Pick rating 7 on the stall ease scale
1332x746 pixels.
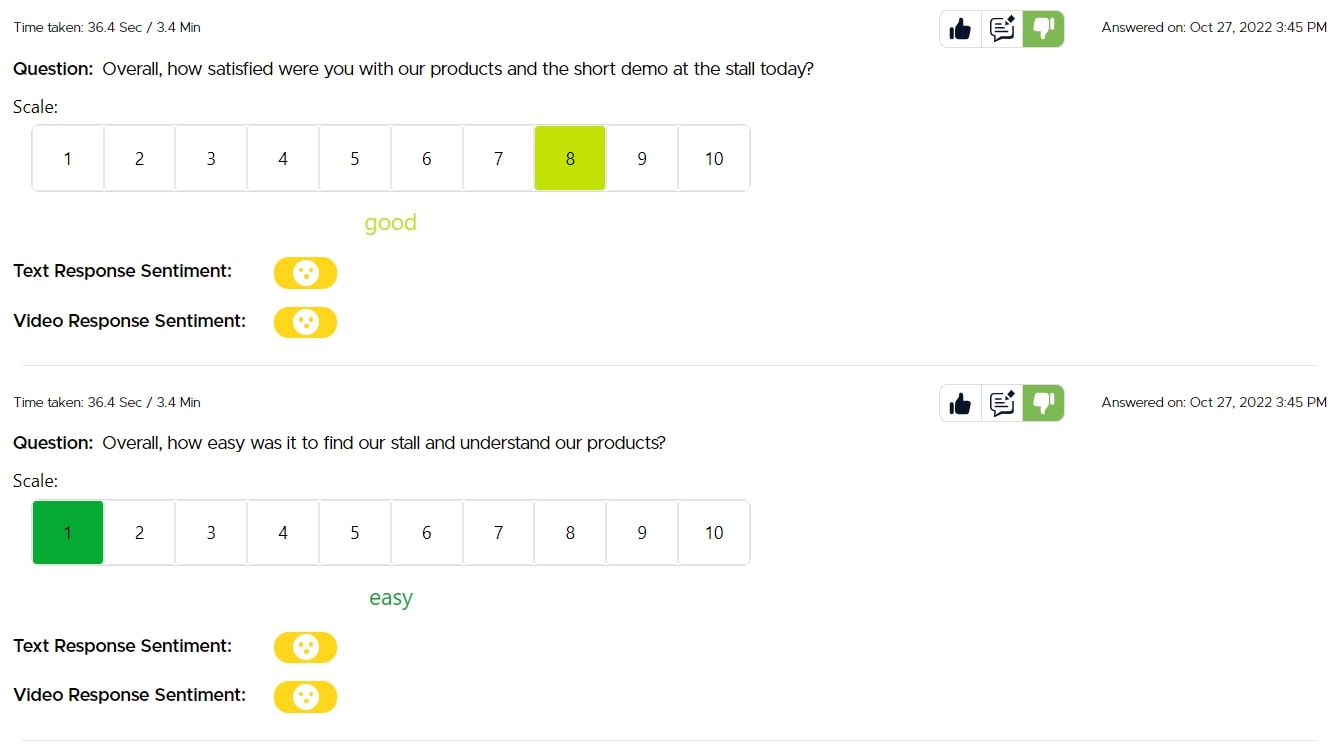click(498, 533)
